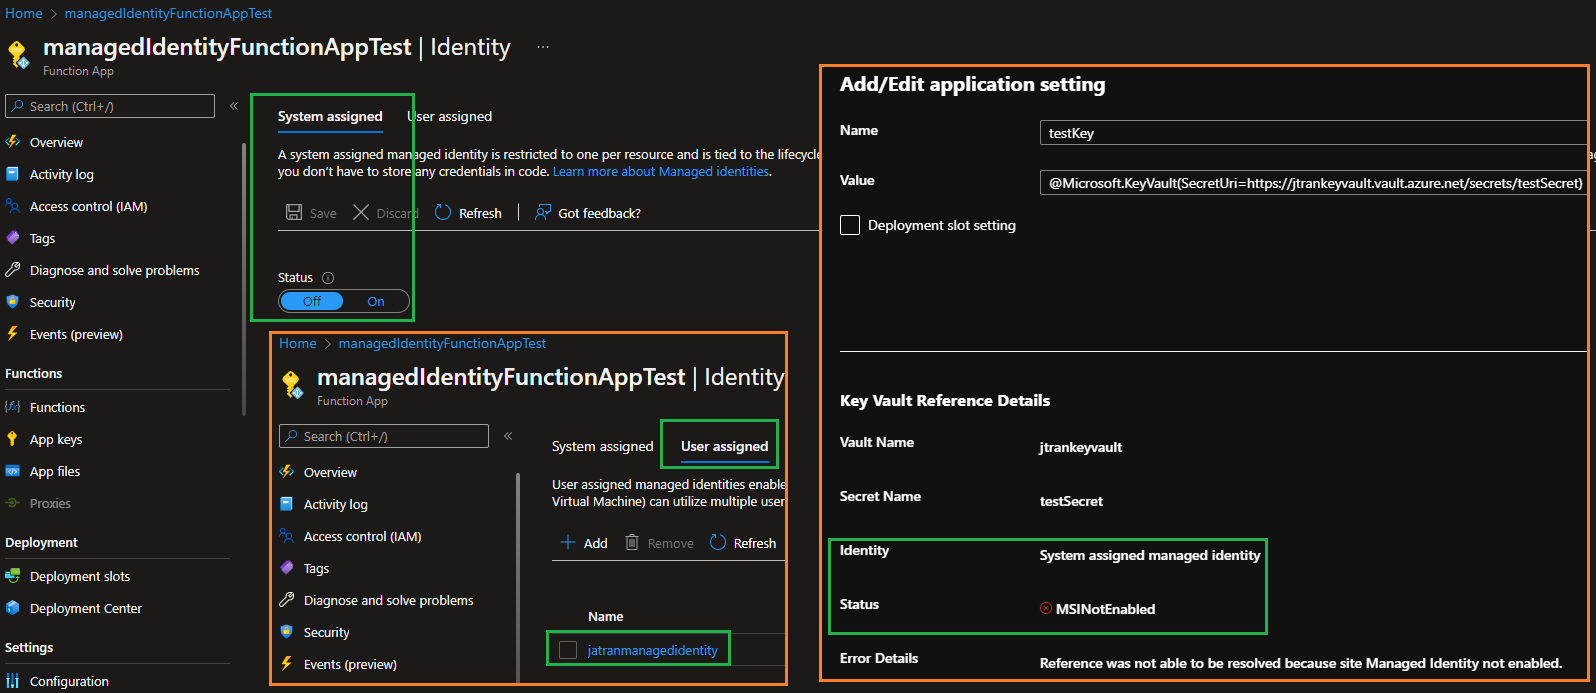Focus the inset panel Search (Ctrl+/) box
Screen dimensions: 1596x693
tap(384, 436)
